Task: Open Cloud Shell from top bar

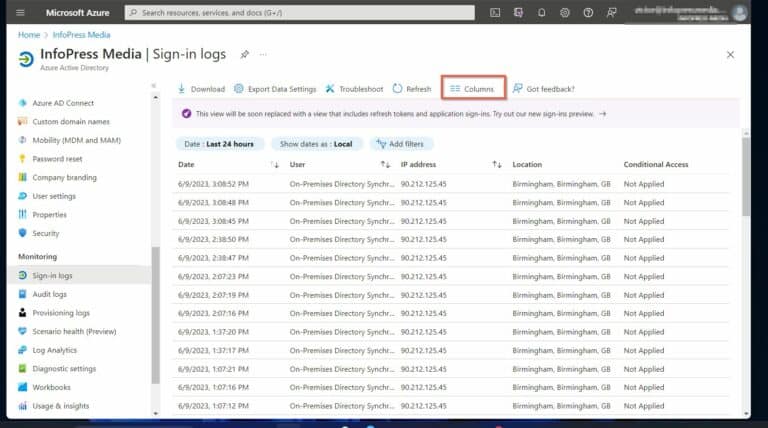Action: [495, 13]
